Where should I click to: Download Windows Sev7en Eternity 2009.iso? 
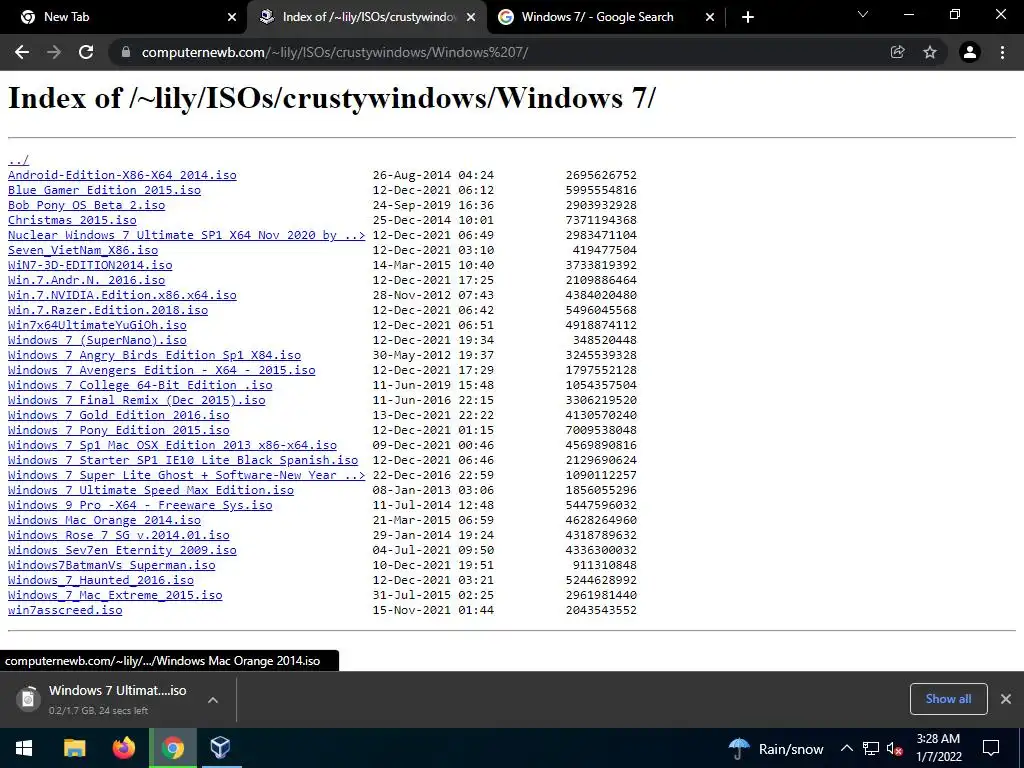click(x=122, y=551)
